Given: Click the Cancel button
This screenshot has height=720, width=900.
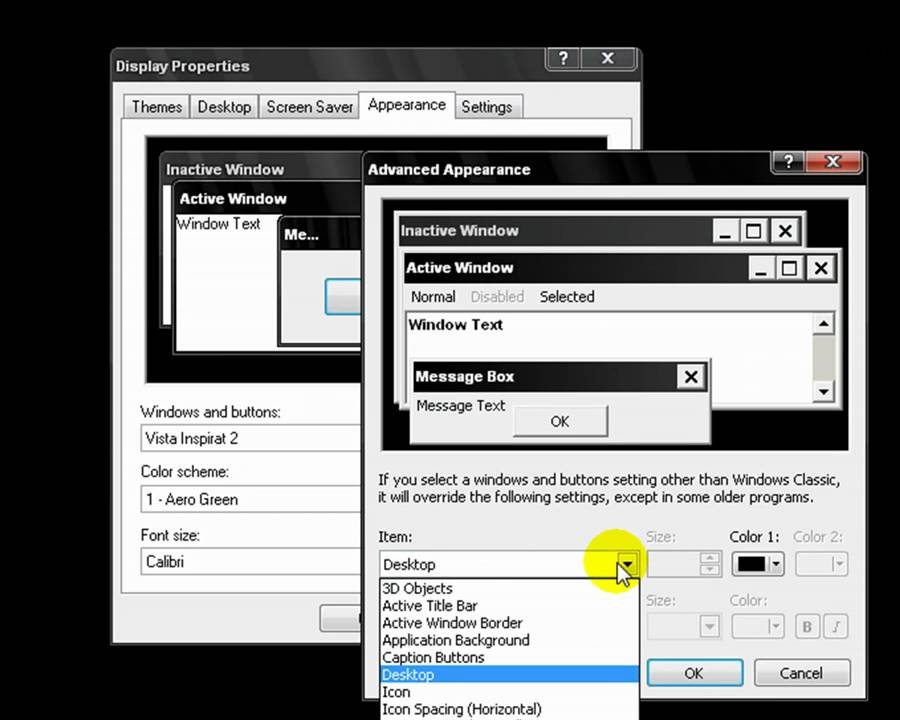Looking at the screenshot, I should point(801,673).
